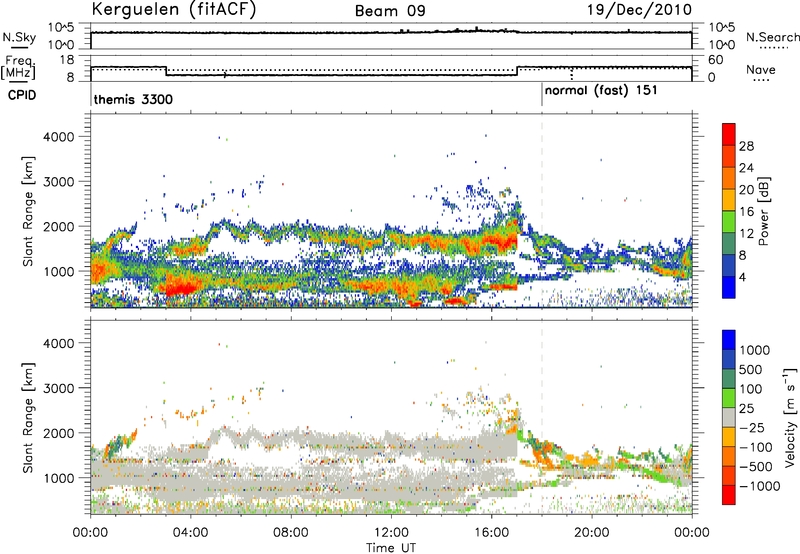Click the '60' Nave axis label
The image size is (800, 554).
tap(715, 60)
